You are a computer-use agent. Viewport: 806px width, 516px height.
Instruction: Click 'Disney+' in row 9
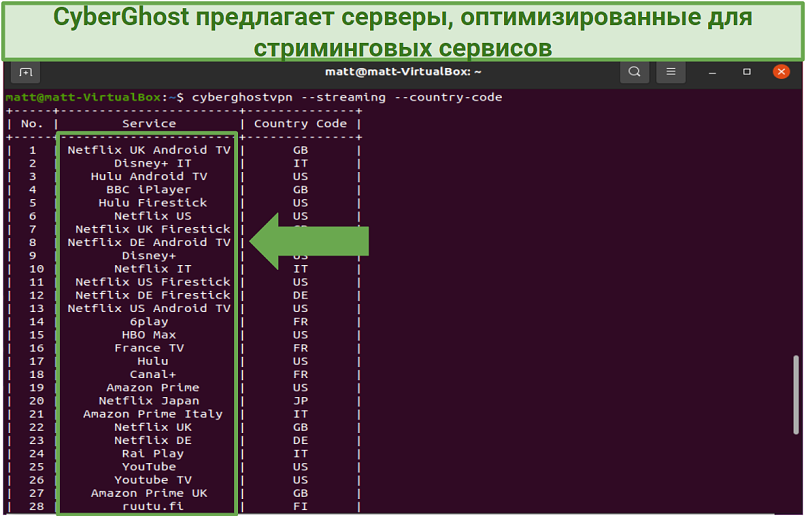[x=149, y=255]
